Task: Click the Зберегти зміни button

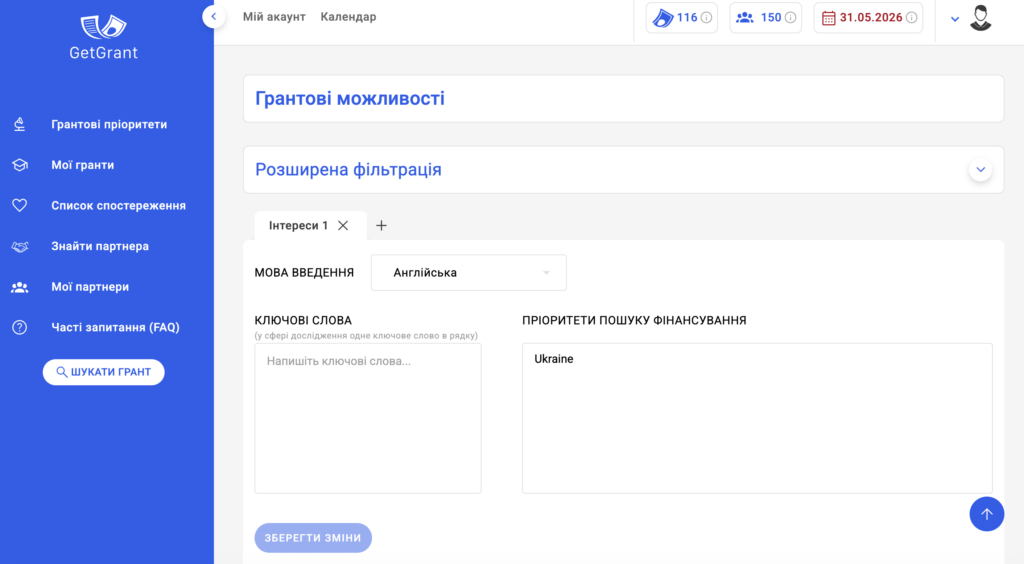Action: [313, 538]
